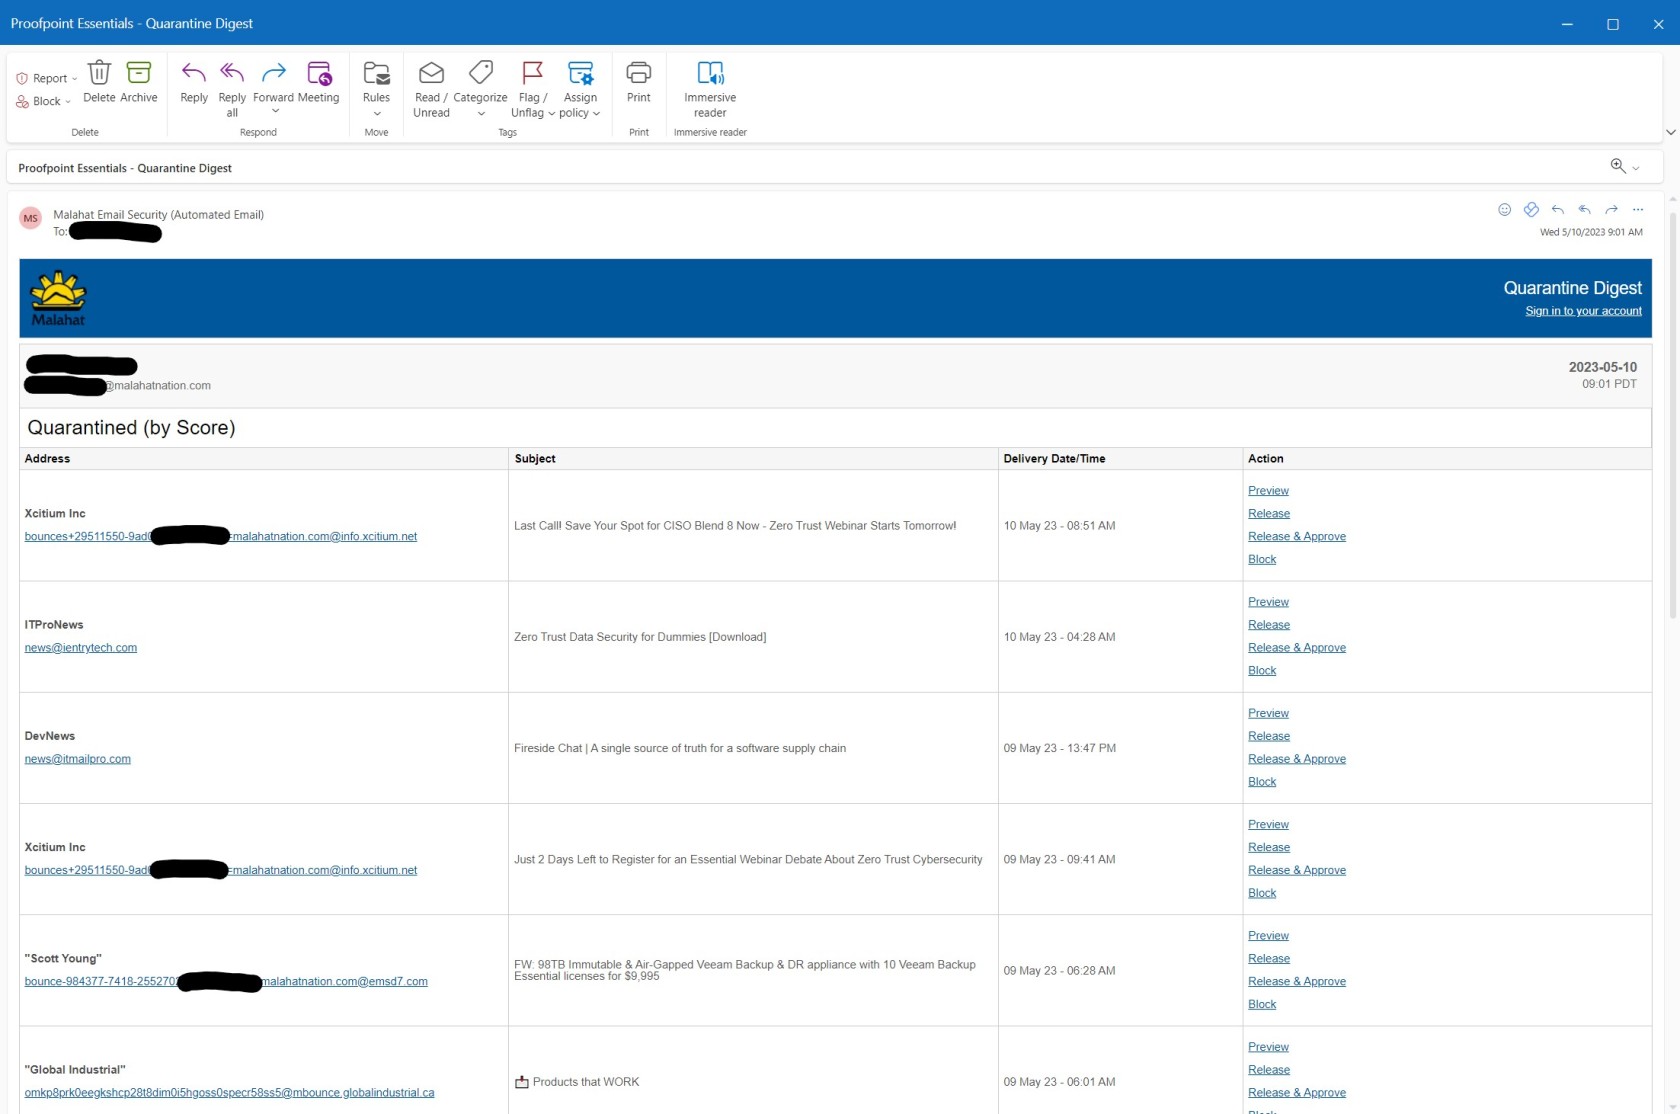This screenshot has width=1680, height=1114.
Task: Click the Malahat logo
Action: [58, 298]
